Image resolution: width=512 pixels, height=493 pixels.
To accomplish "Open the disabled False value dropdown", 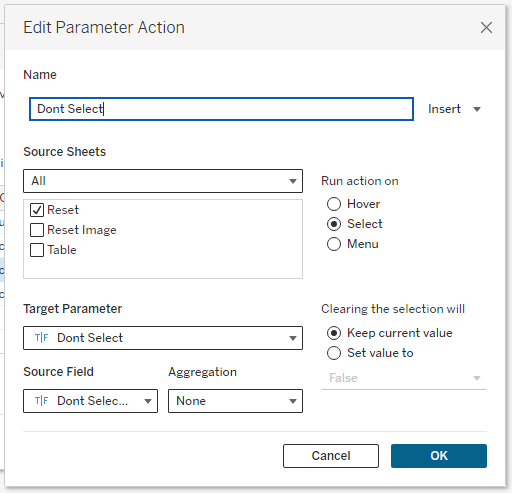I will coord(404,378).
